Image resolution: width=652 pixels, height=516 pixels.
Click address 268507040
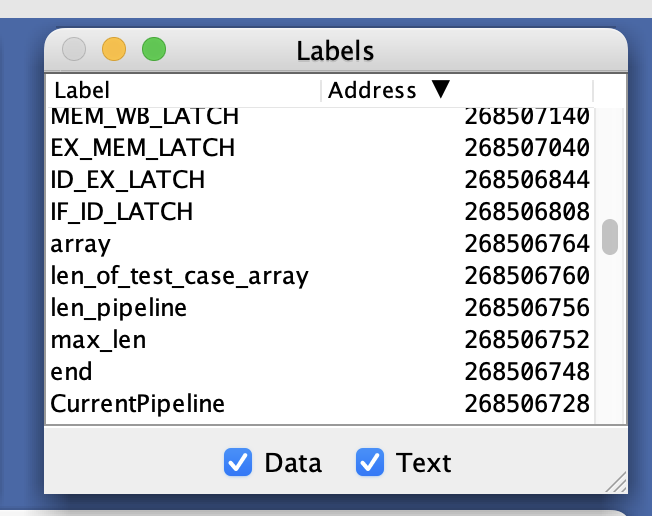(527, 147)
